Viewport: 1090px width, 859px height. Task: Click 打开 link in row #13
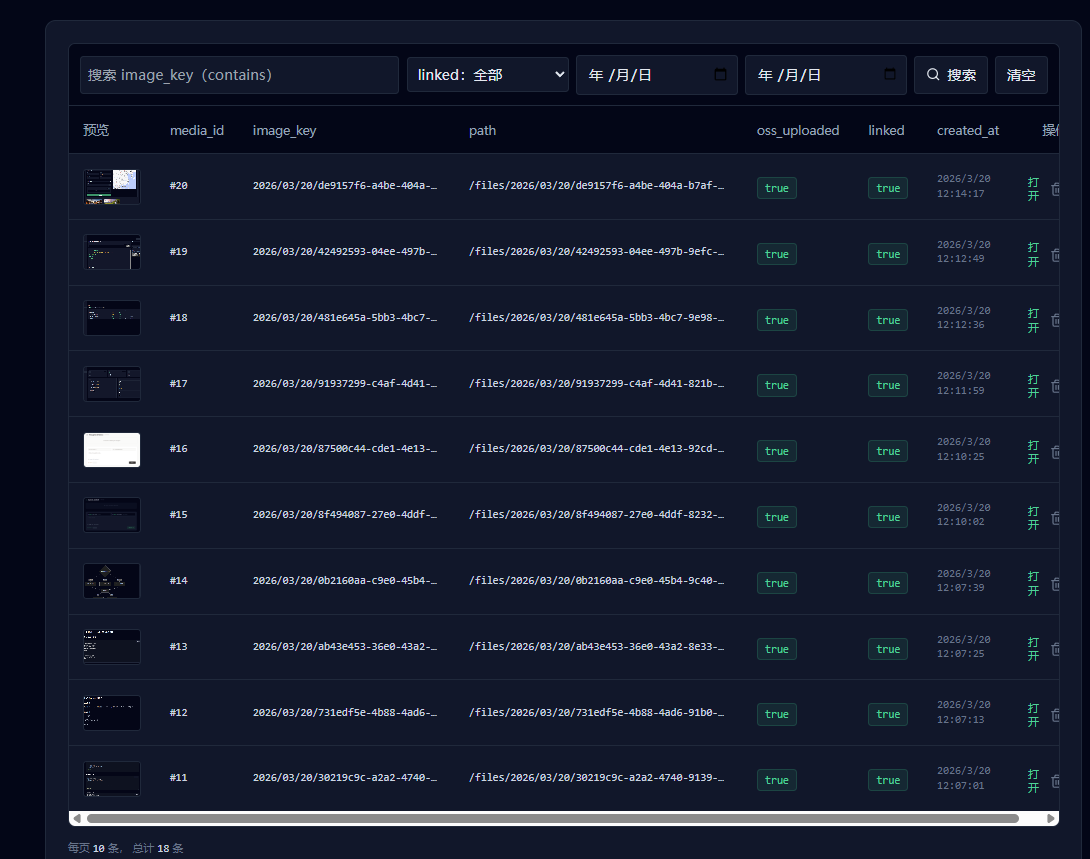point(1034,649)
